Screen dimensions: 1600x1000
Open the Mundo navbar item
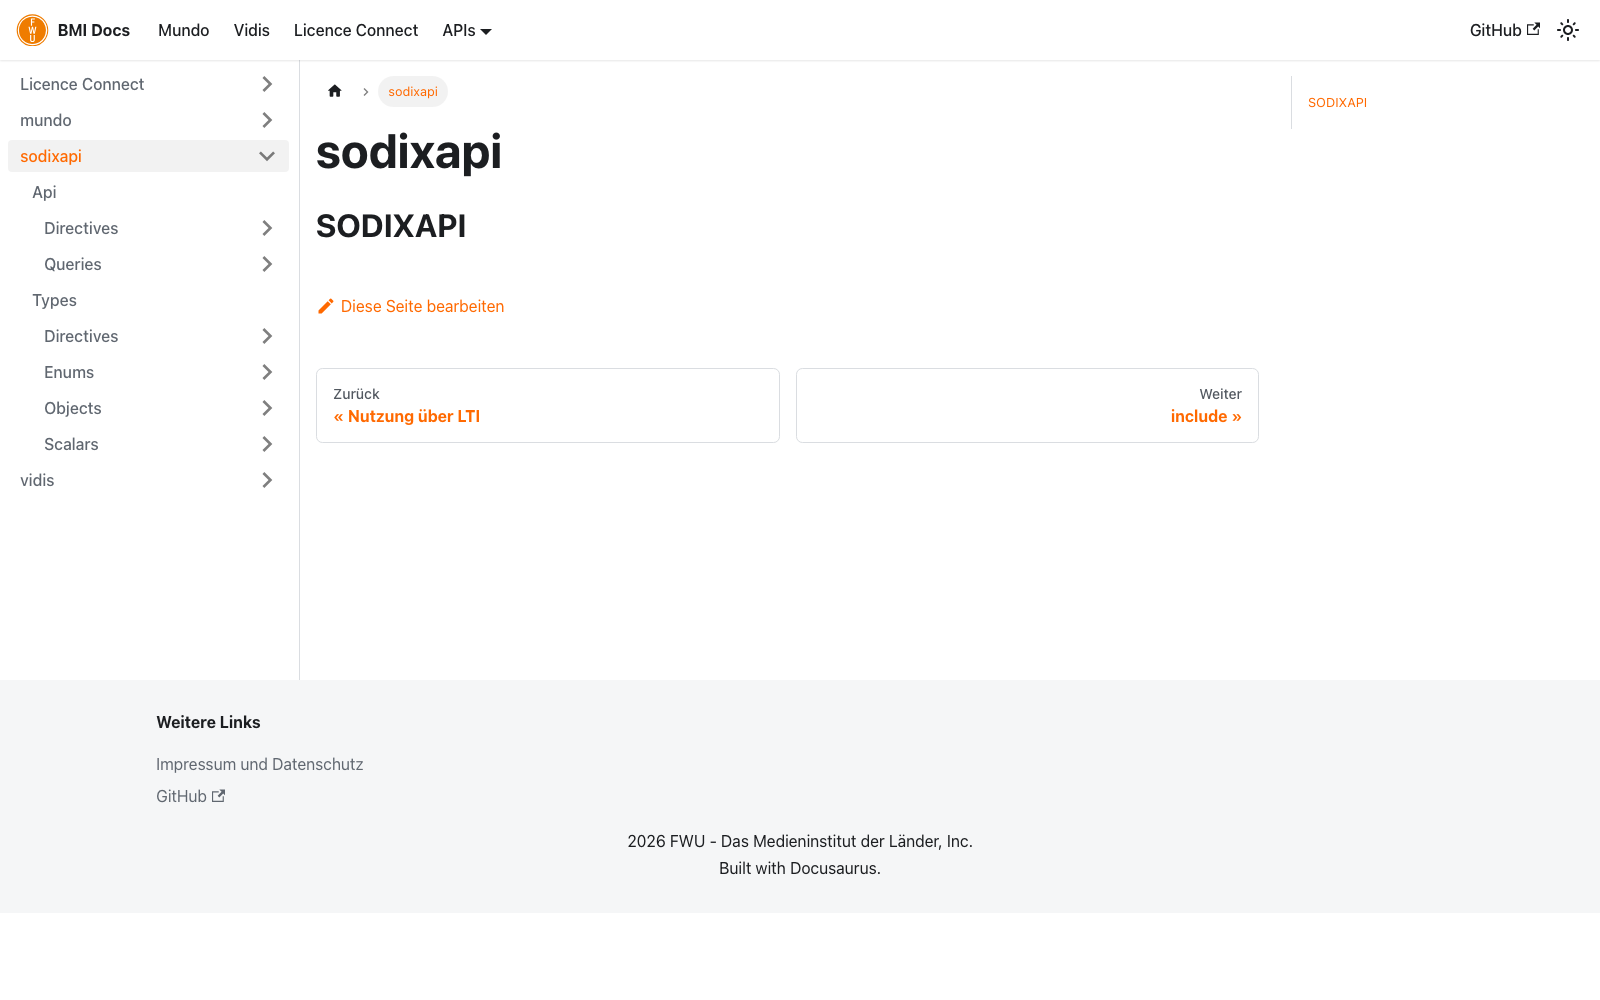(184, 30)
